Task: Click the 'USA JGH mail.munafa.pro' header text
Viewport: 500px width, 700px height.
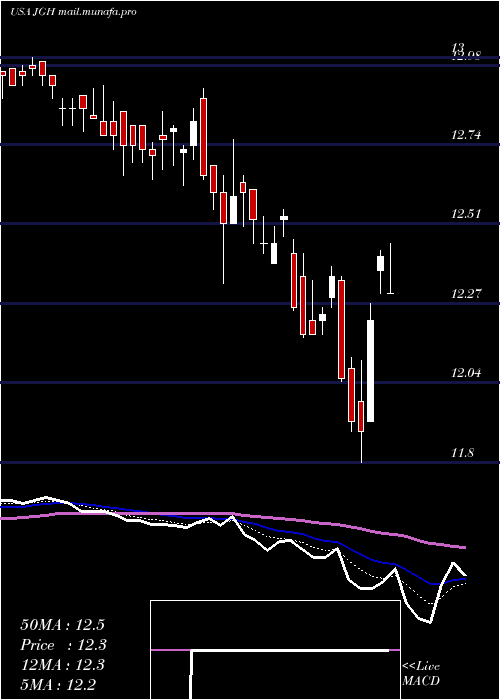Action: click(x=73, y=12)
